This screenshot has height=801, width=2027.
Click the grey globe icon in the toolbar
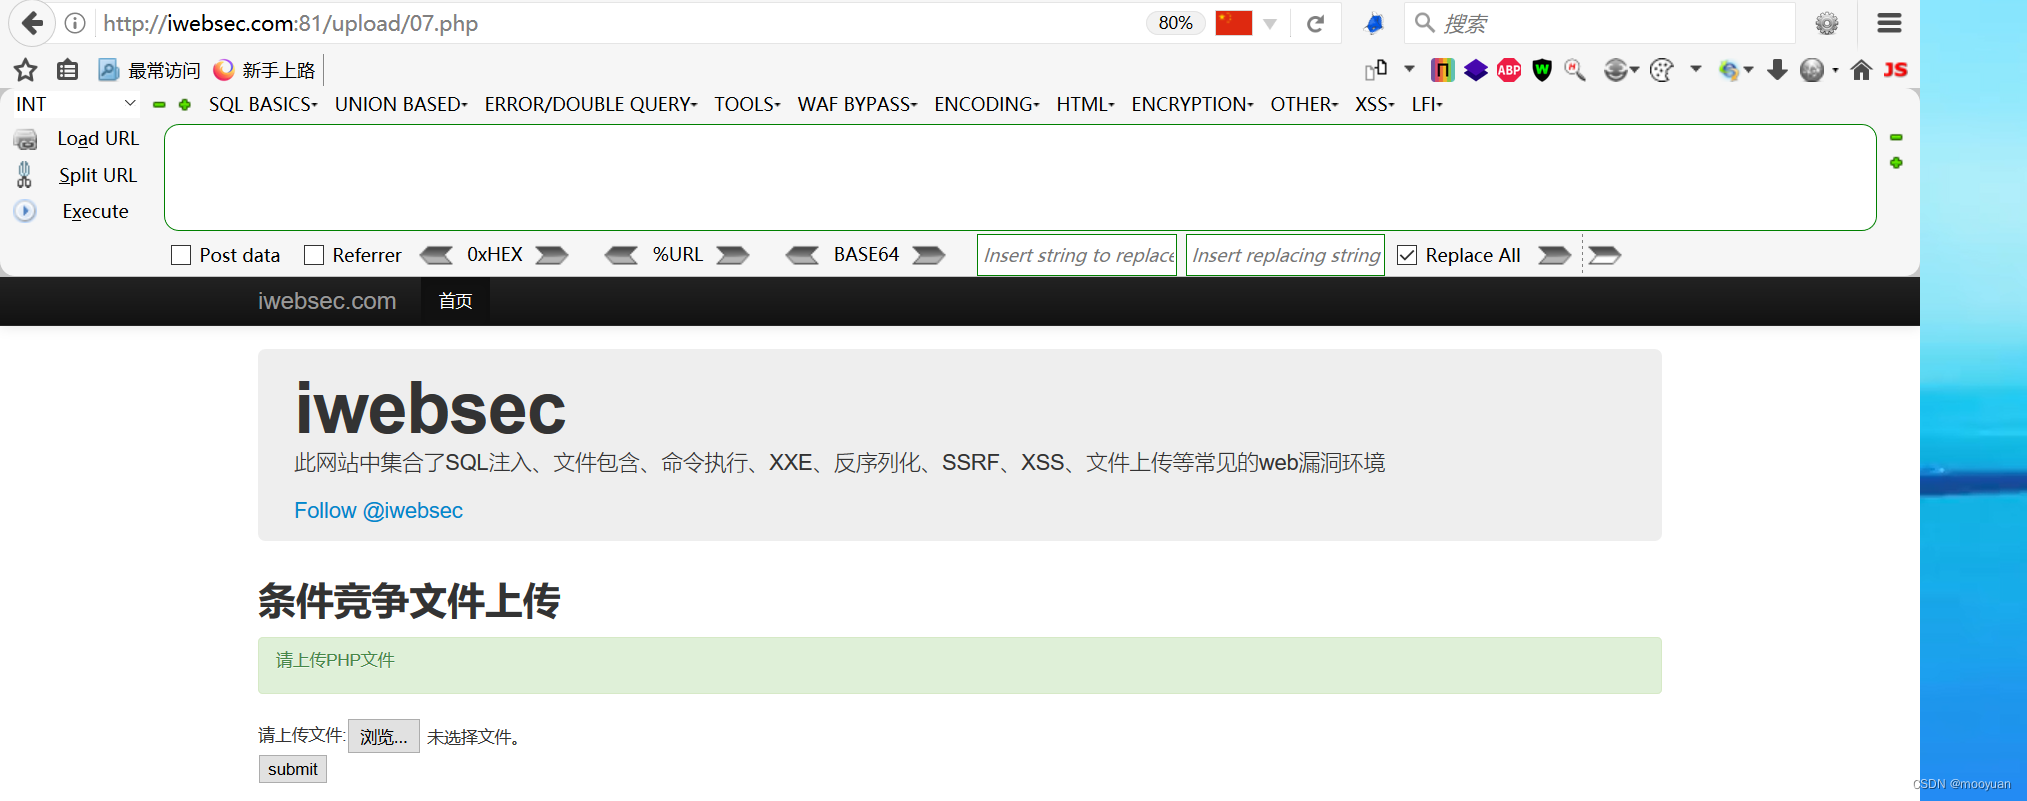pyautogui.click(x=1812, y=70)
